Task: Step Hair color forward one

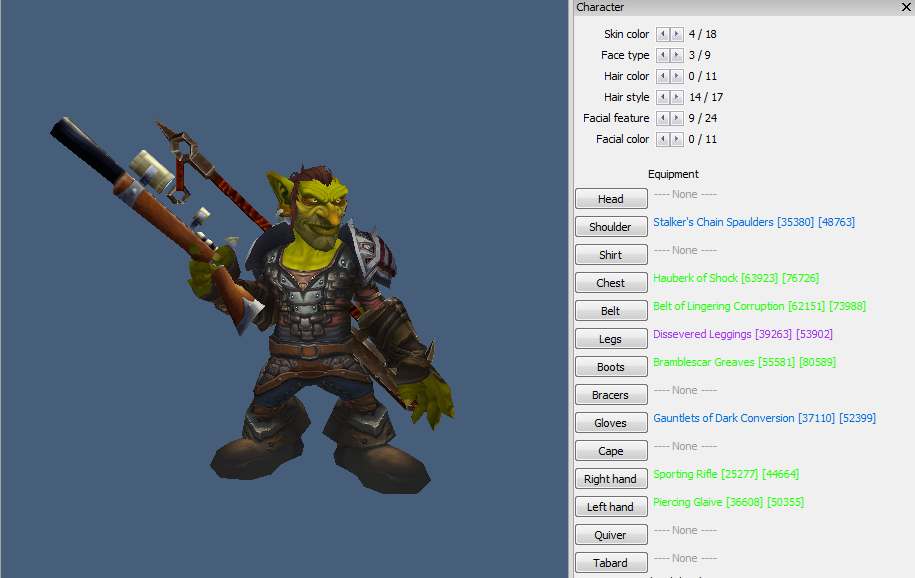Action: click(x=676, y=76)
